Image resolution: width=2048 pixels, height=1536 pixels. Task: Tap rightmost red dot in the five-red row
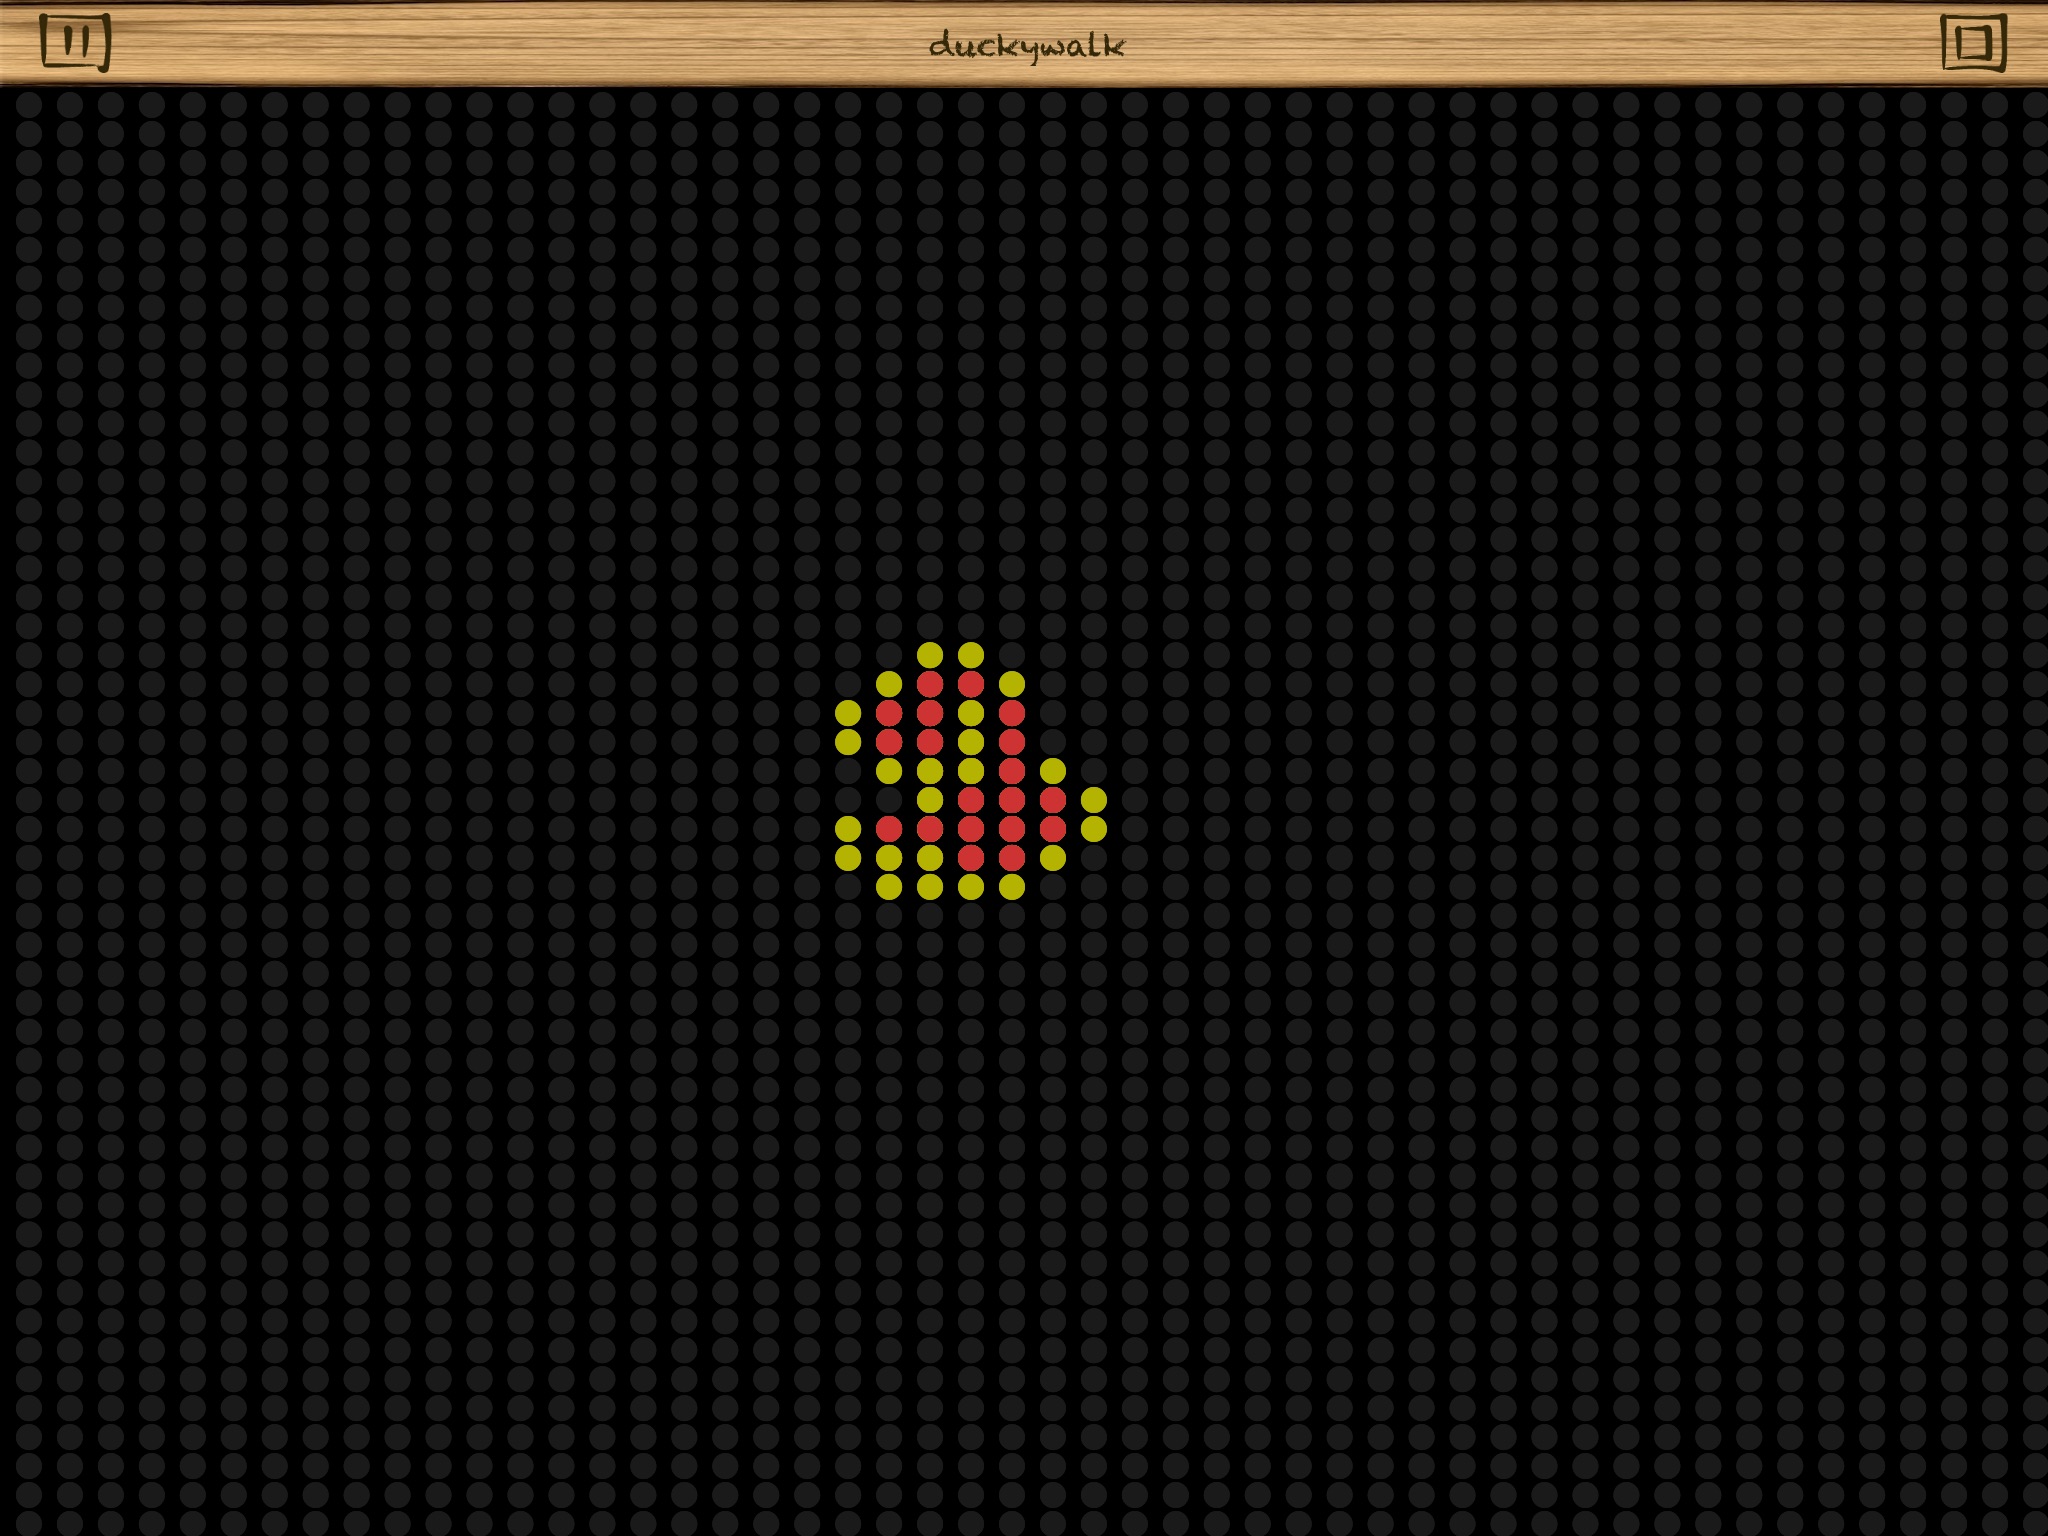coord(1053,829)
